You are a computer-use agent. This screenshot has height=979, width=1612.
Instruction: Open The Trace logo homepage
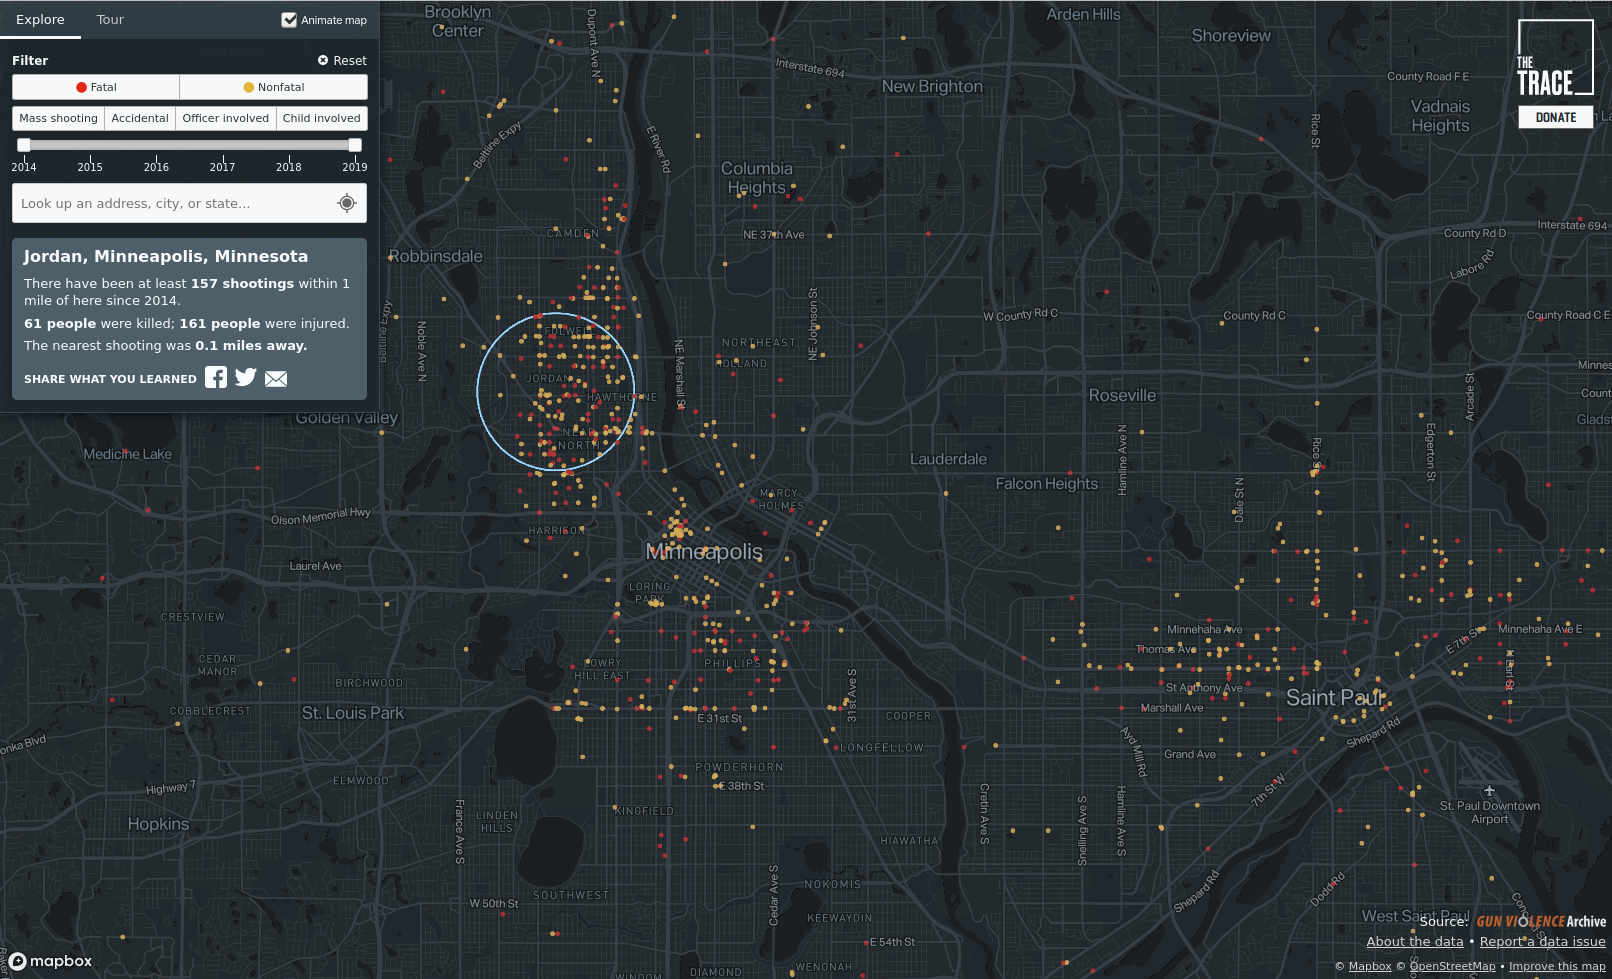point(1555,58)
